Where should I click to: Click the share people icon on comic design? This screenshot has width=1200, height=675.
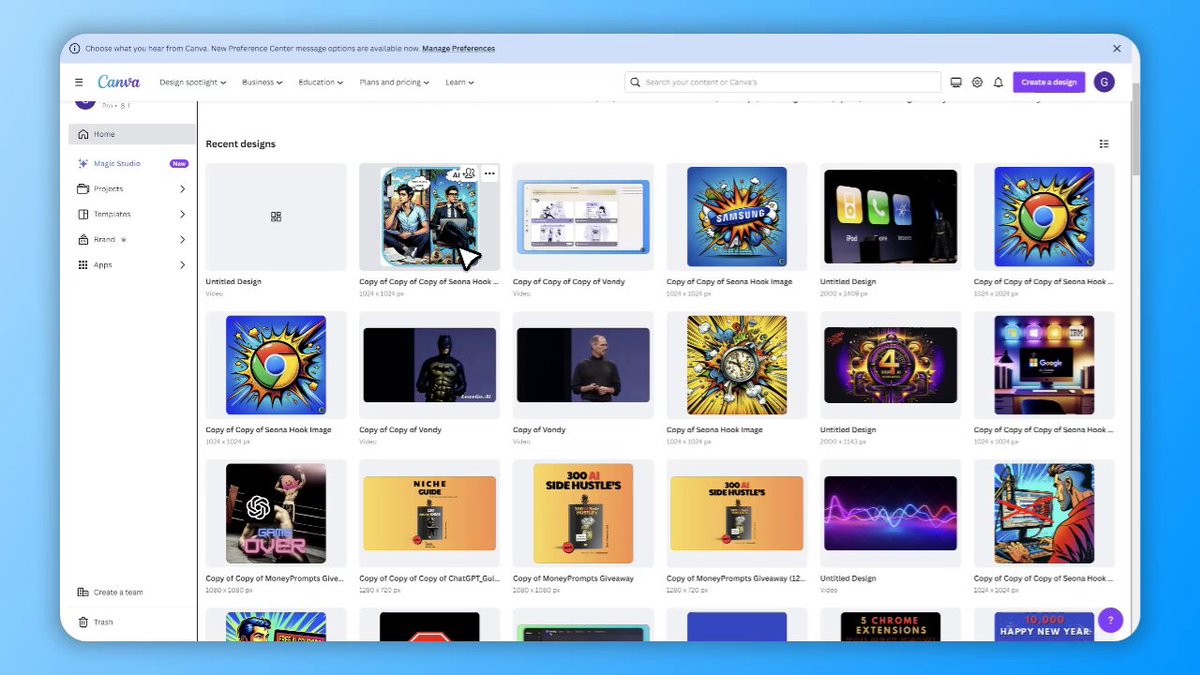click(x=469, y=174)
